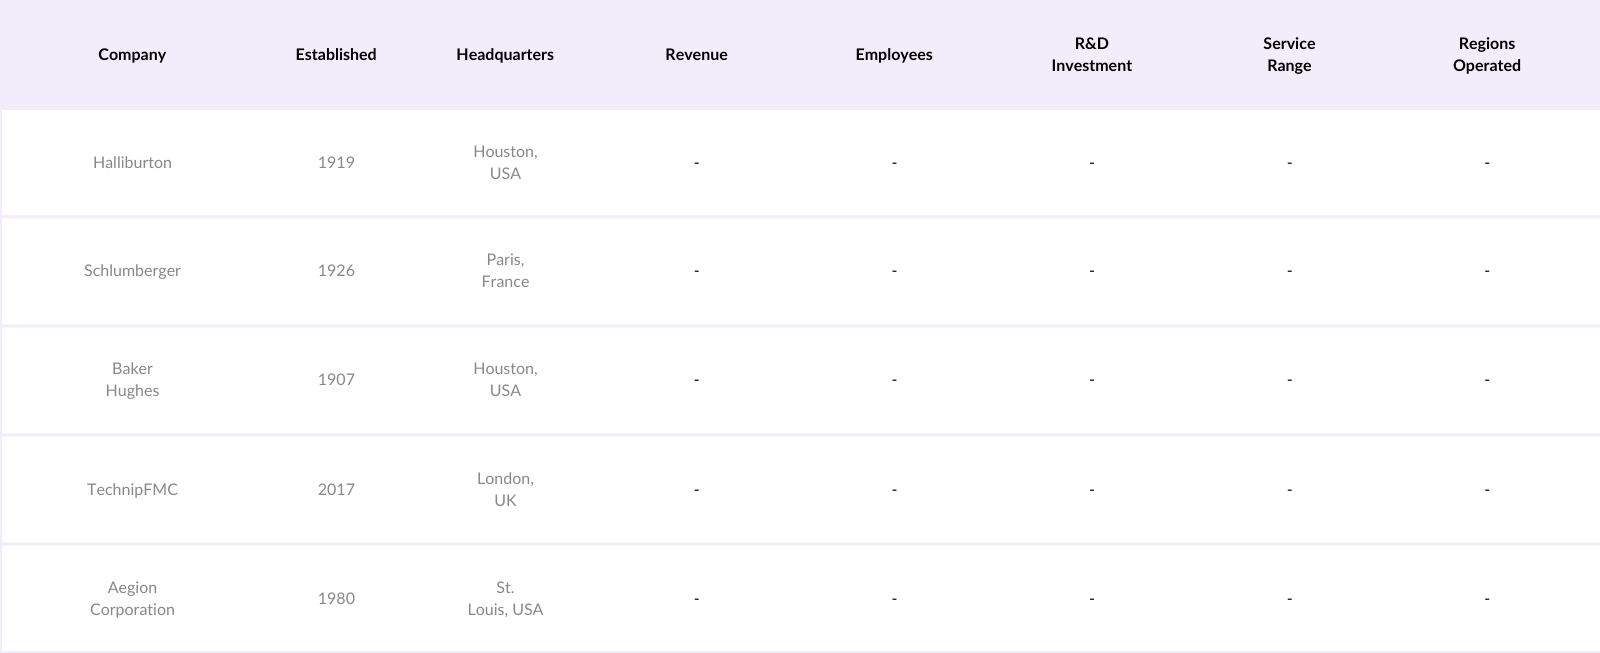Select the TechnipFMC company cell
The height and width of the screenshot is (653, 1600).
[132, 490]
